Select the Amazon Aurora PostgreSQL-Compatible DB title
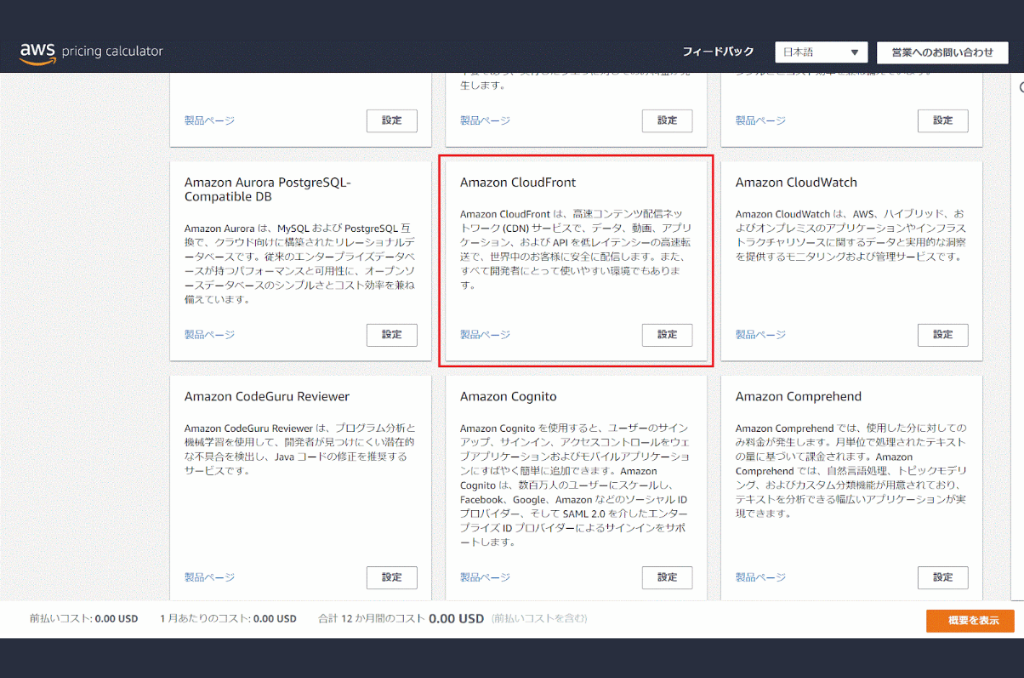 coord(268,189)
